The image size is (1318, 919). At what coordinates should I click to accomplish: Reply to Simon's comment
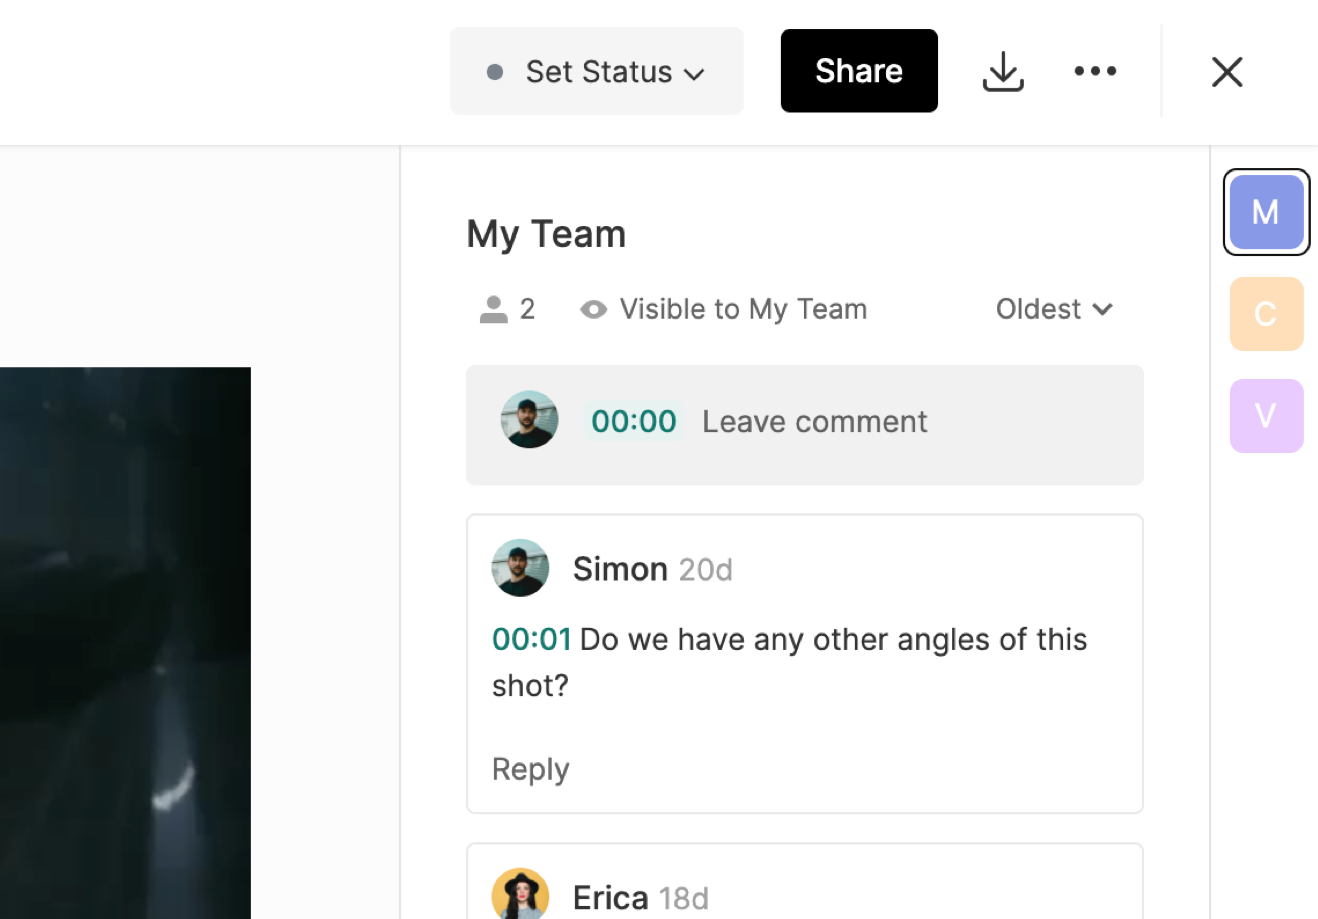pyautogui.click(x=530, y=769)
